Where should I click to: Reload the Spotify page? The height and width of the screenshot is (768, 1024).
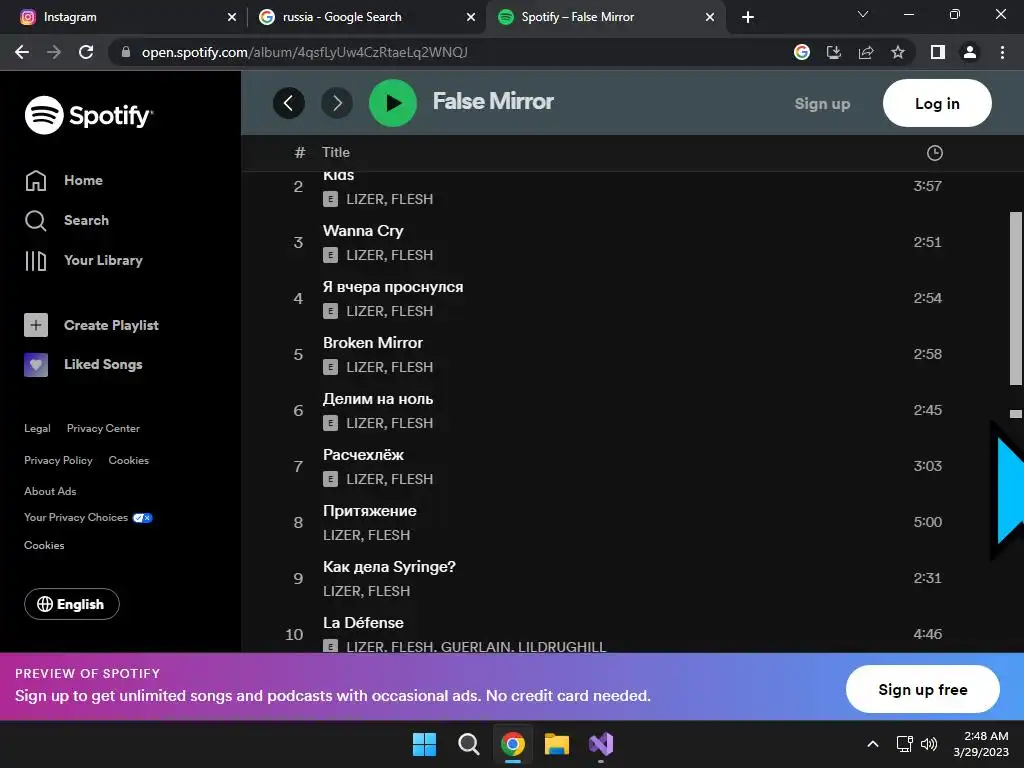(x=86, y=52)
